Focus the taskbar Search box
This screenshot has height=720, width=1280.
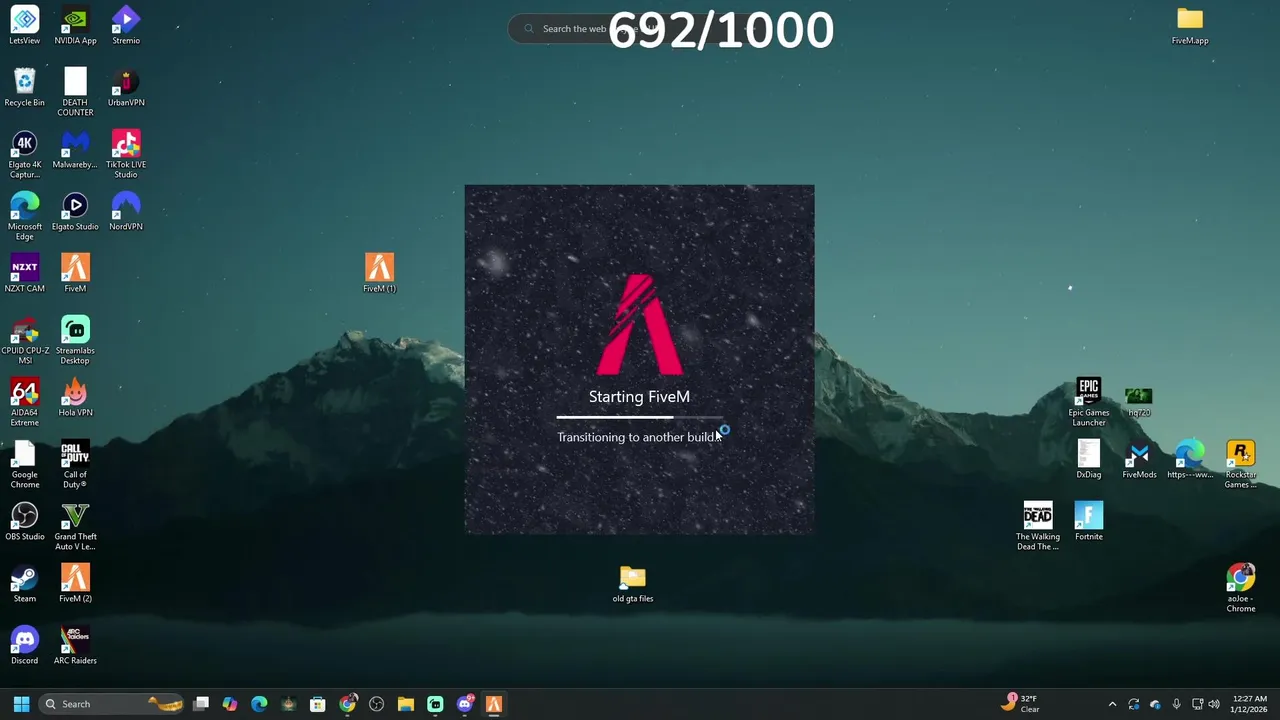click(111, 704)
